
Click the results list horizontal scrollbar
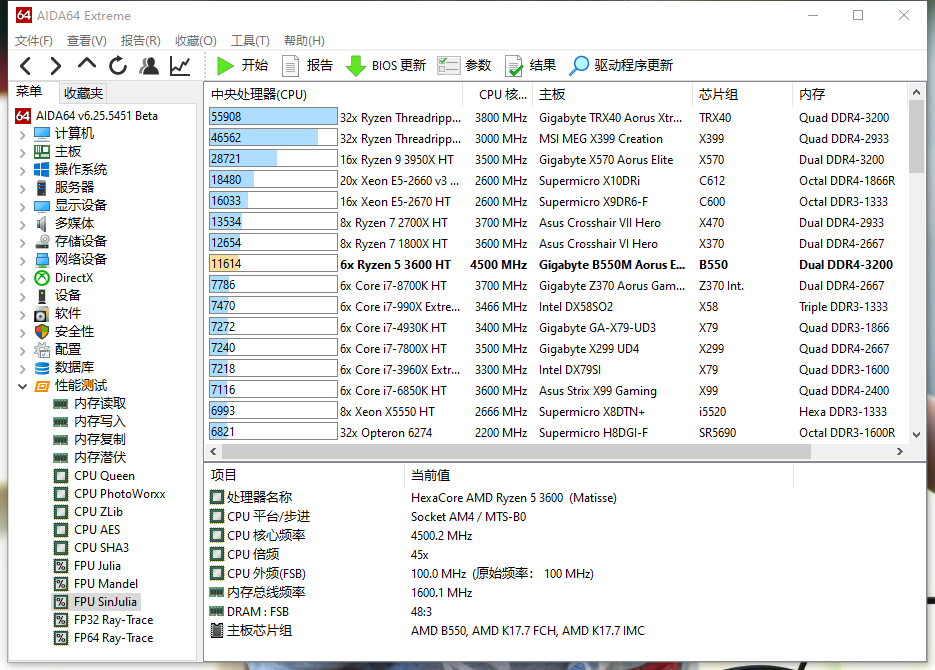coord(516,451)
